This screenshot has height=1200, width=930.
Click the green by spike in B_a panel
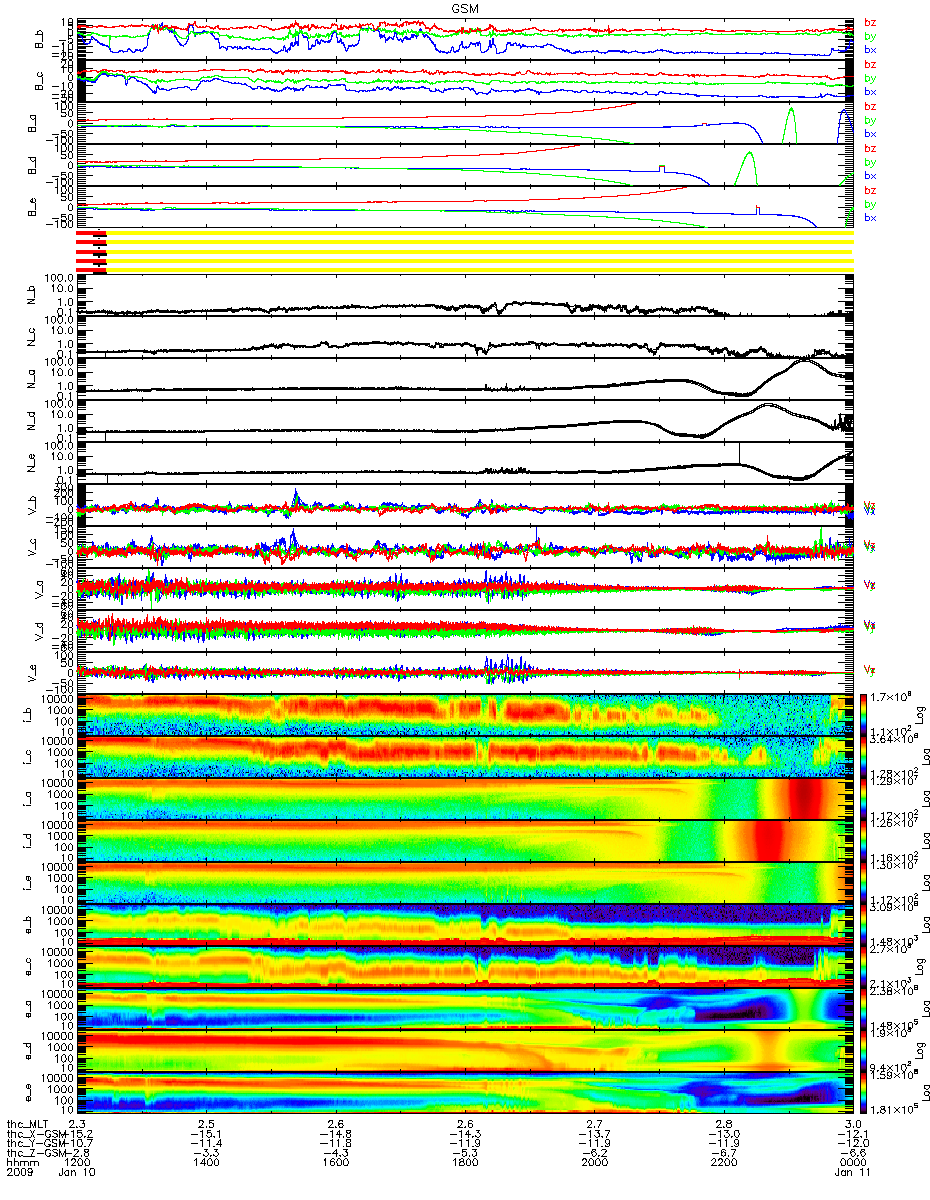coord(790,124)
